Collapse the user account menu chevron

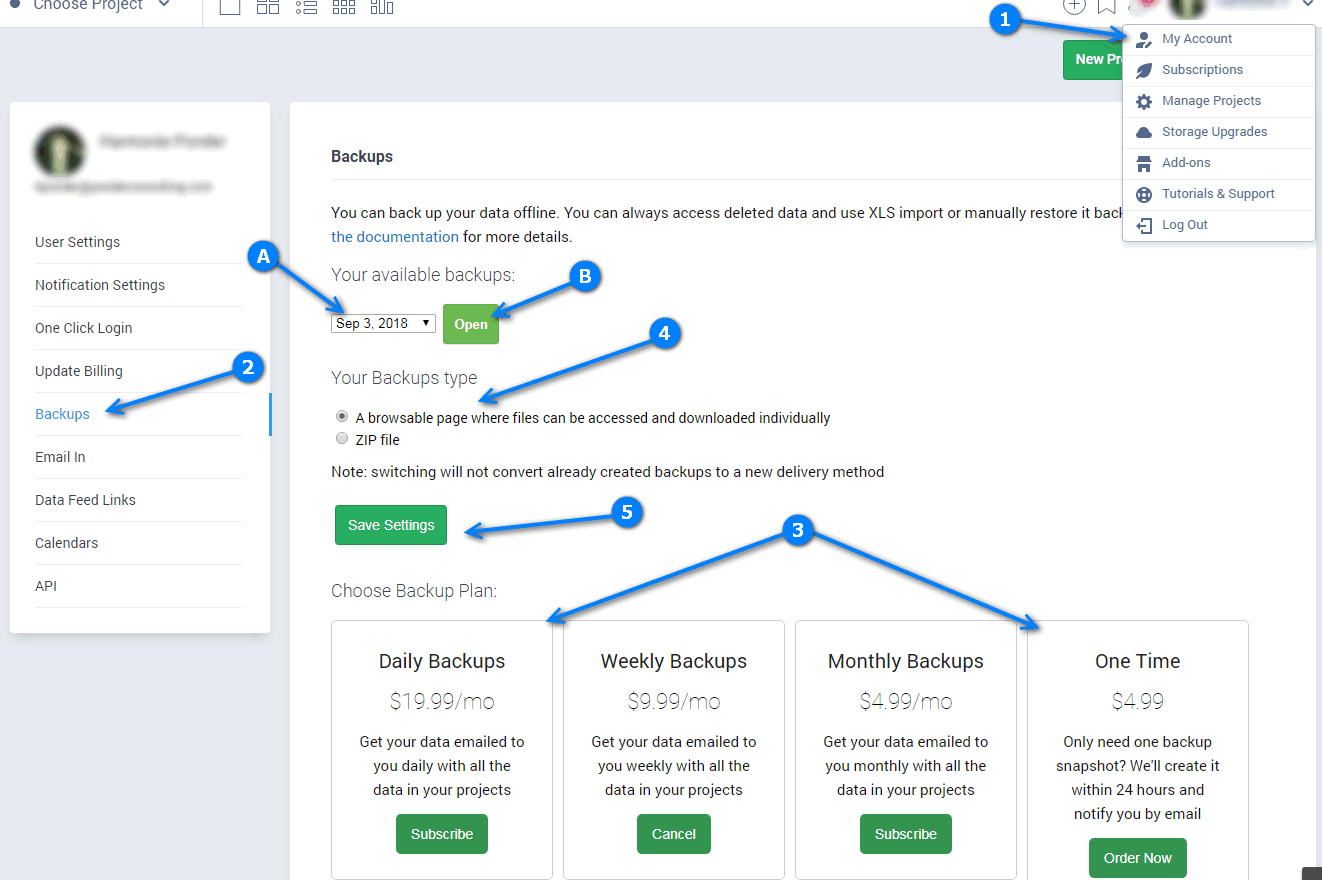tap(1307, 5)
